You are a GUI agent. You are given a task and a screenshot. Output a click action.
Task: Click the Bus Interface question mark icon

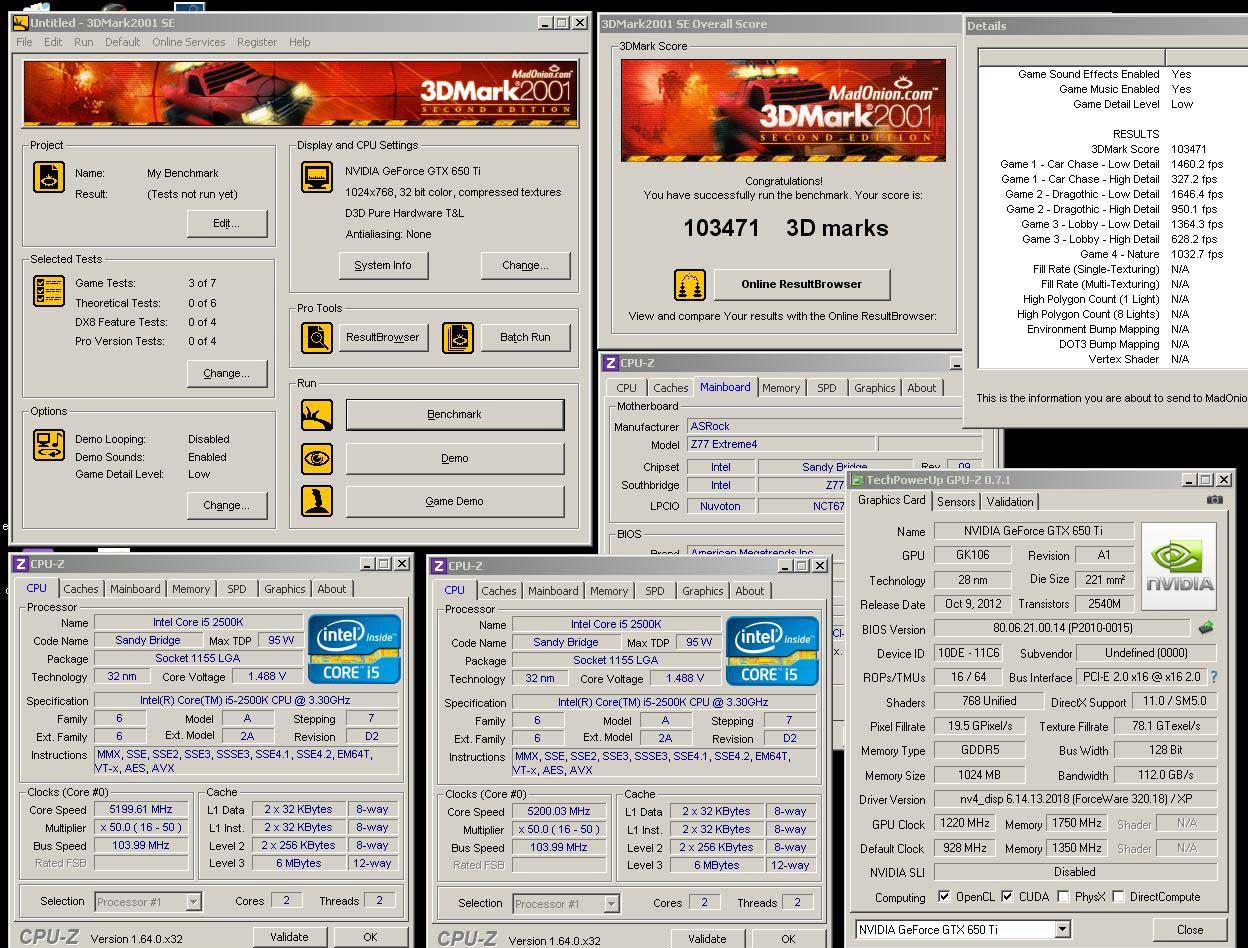(1214, 677)
